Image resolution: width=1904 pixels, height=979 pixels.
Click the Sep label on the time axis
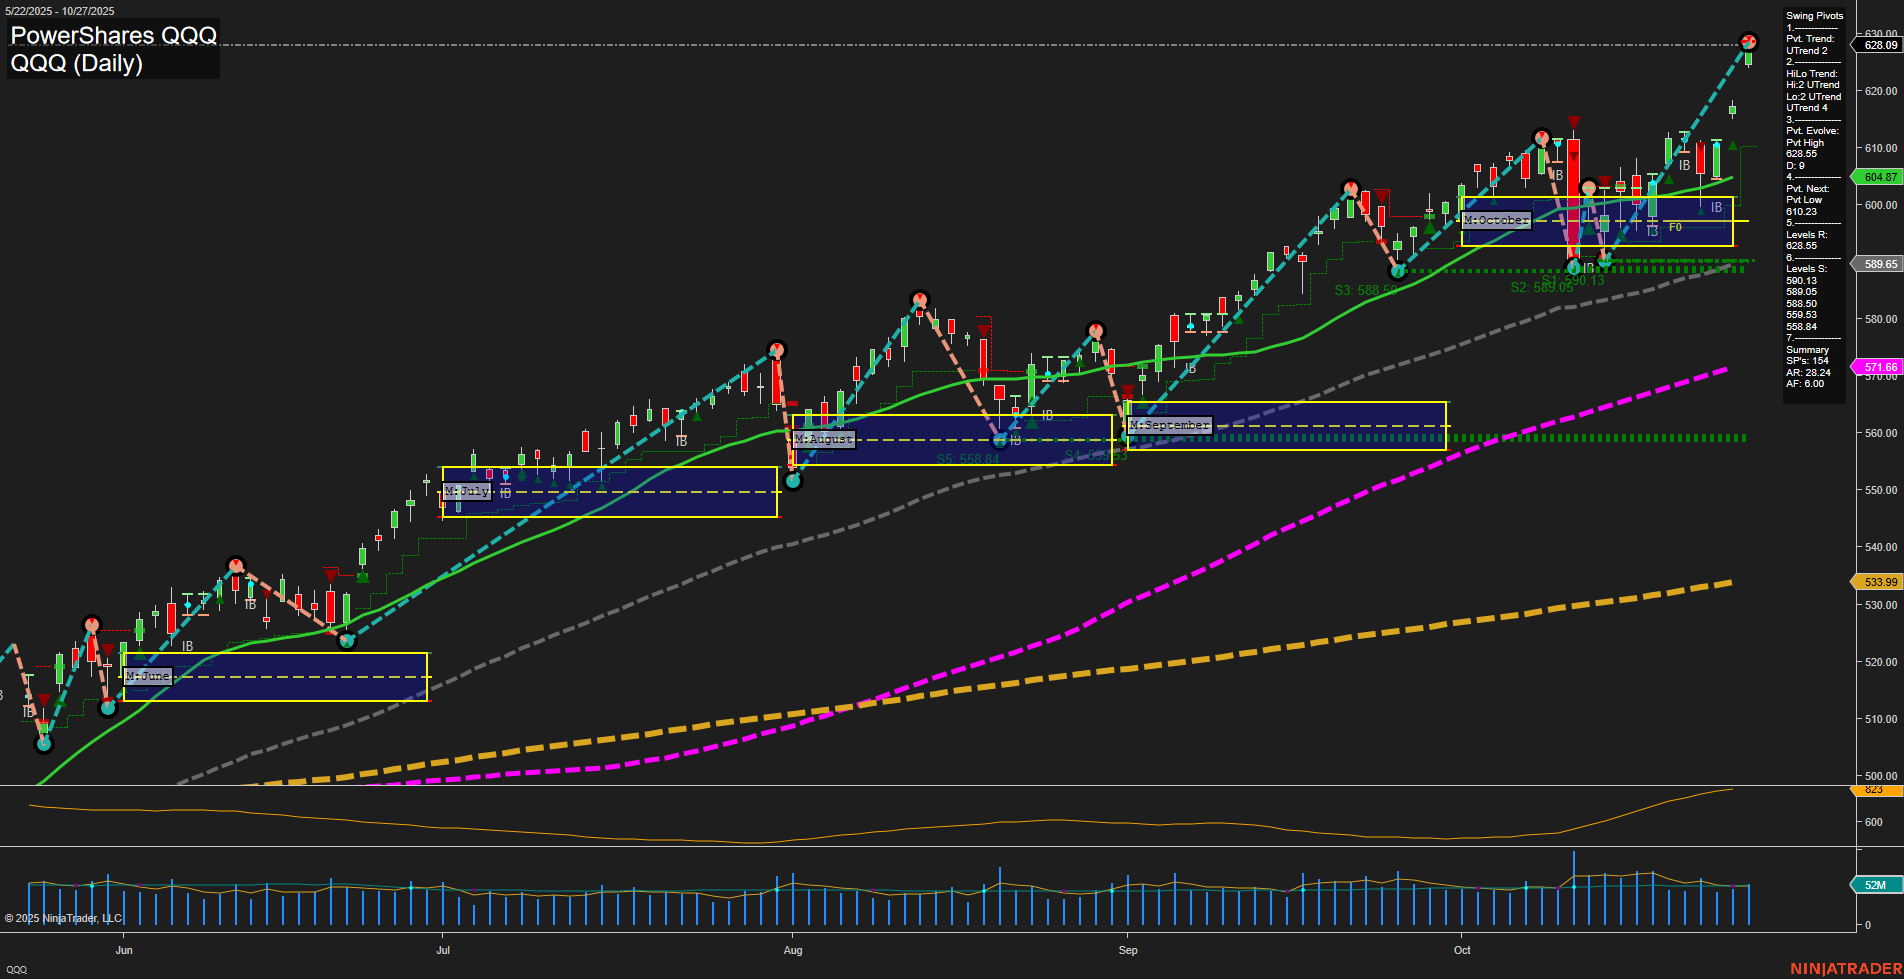[x=1128, y=950]
